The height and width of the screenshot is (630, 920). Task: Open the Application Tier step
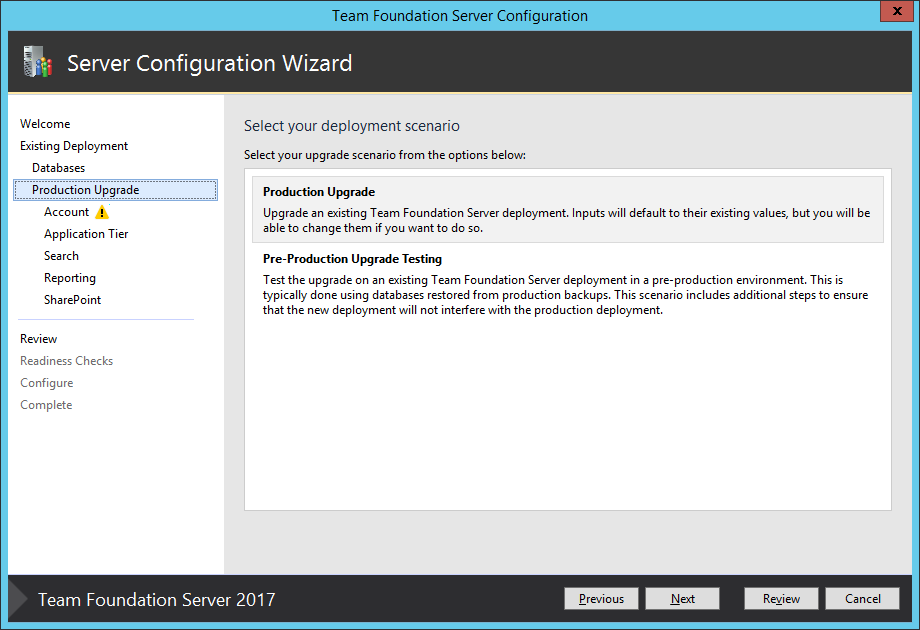[86, 234]
